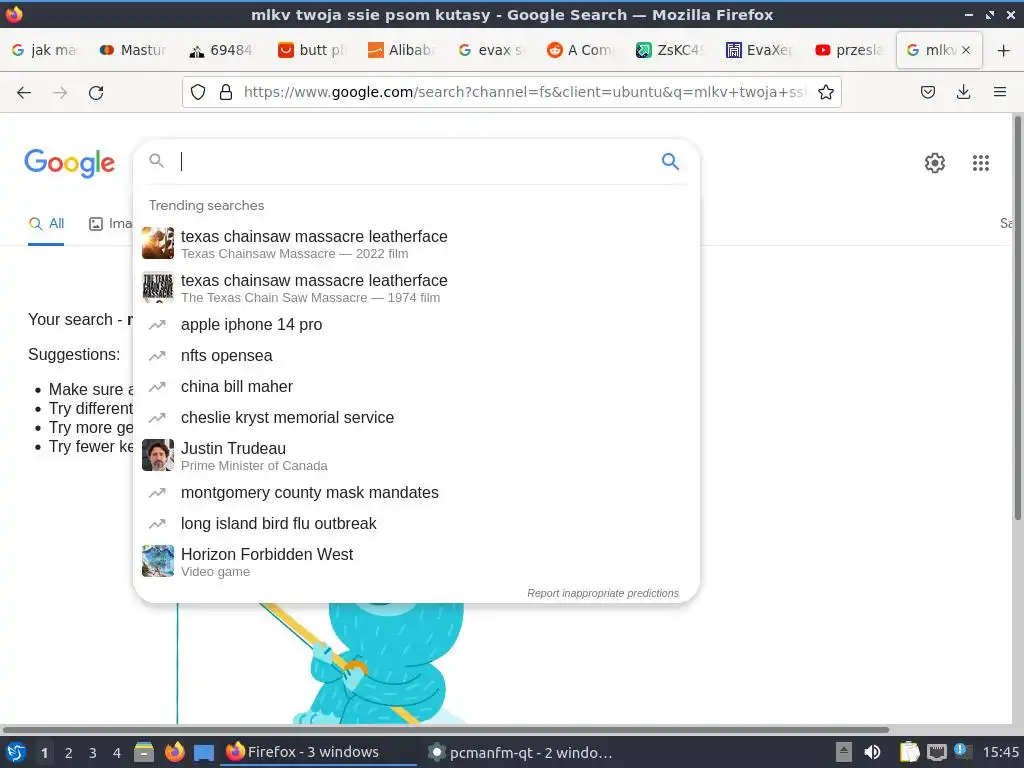Image resolution: width=1024 pixels, height=768 pixels.
Task: Open the removable media tray icon
Action: click(x=844, y=752)
